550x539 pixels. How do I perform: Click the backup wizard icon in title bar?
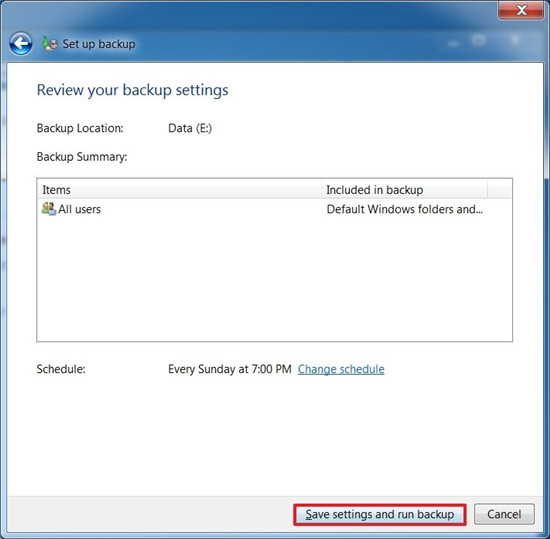50,44
